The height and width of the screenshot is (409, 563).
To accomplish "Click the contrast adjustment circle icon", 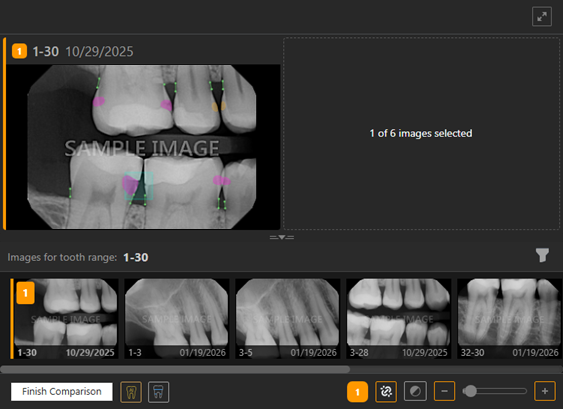I will (x=415, y=391).
